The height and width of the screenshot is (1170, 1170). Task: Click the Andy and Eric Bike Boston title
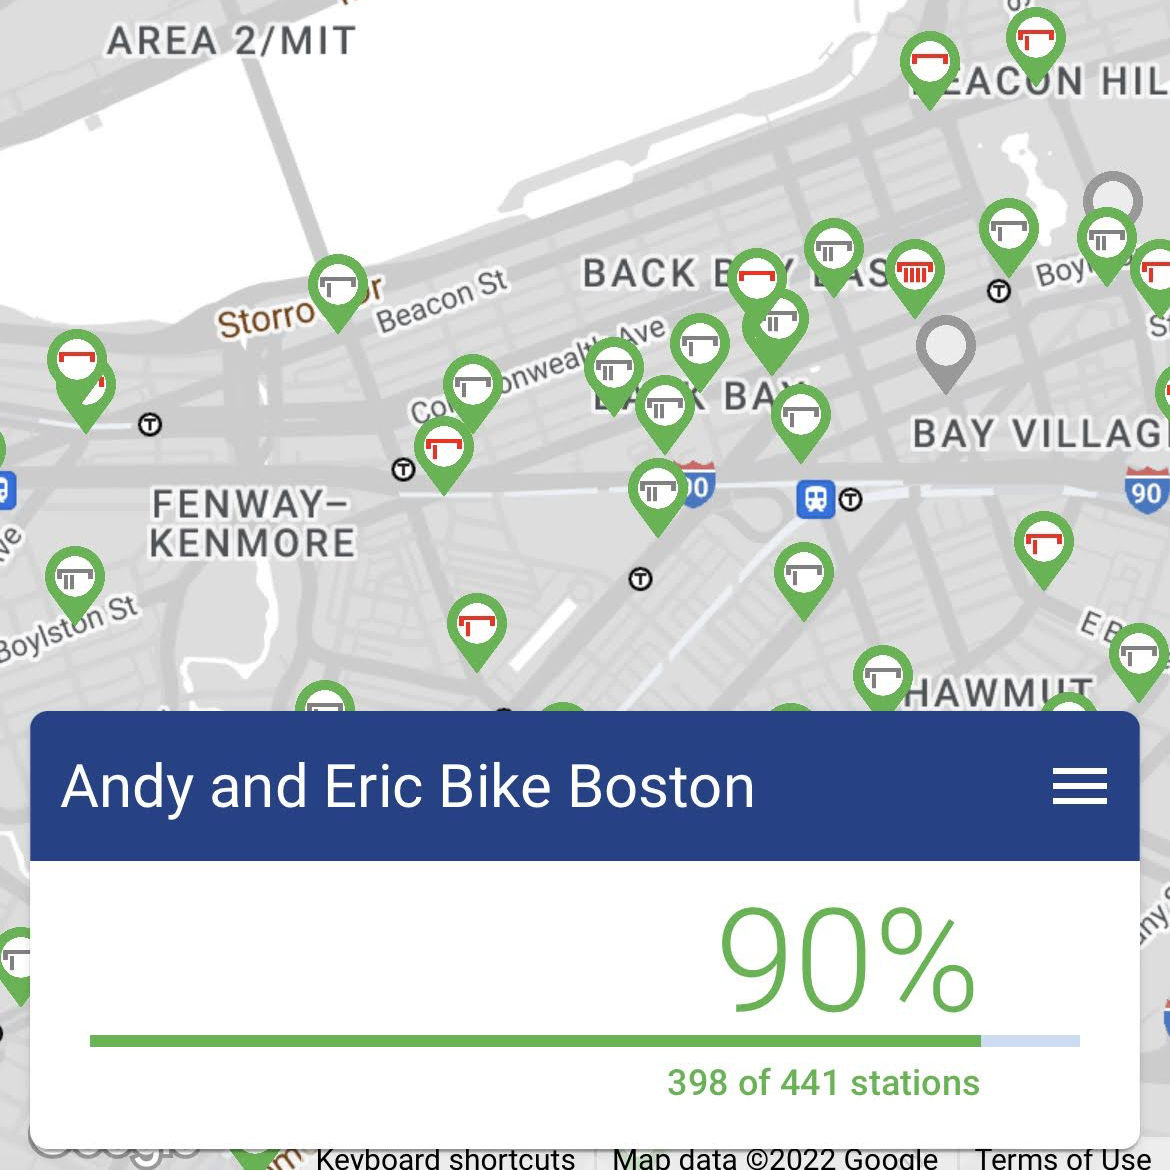408,787
